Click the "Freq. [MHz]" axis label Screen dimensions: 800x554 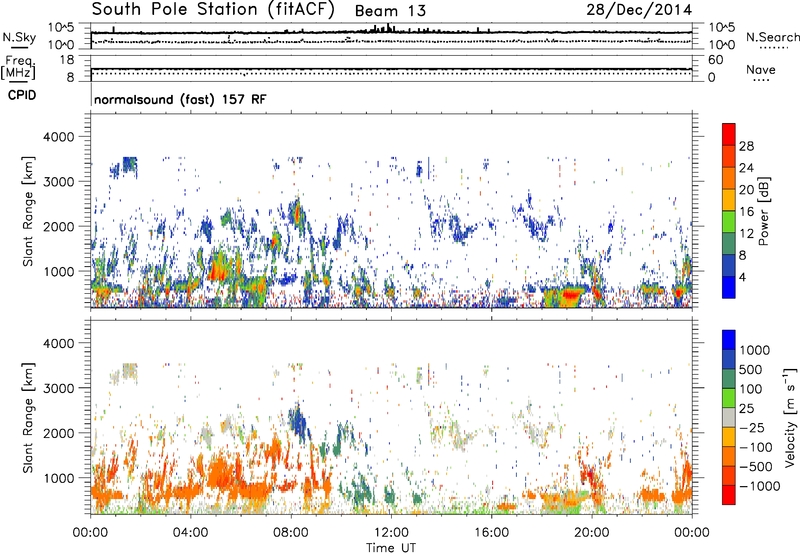coord(18,67)
